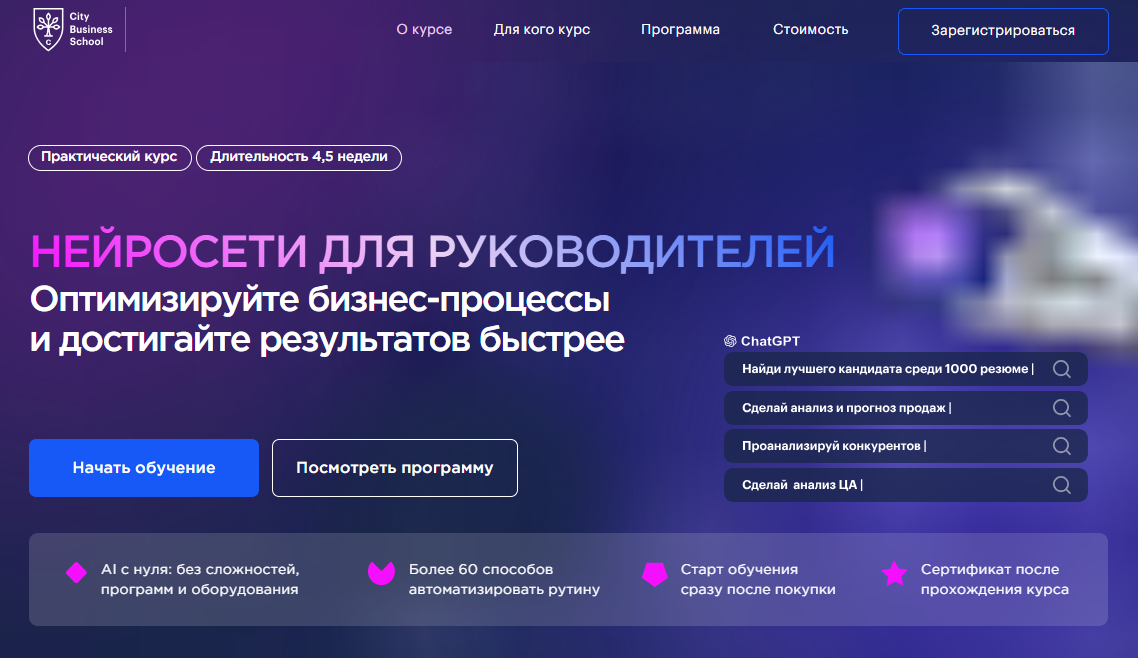The height and width of the screenshot is (658, 1138).
Task: Click pink icon beside 'Более 60 способов'
Action: pyautogui.click(x=381, y=573)
